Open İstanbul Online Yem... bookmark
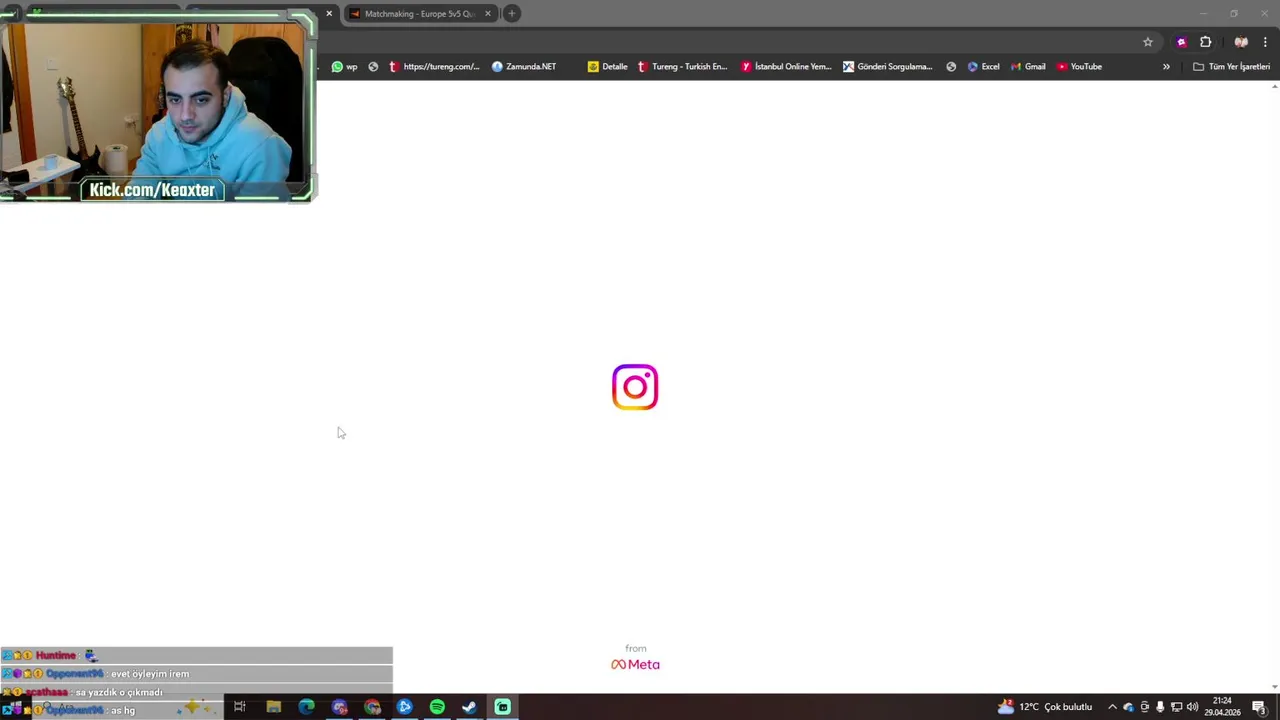Screen dimensions: 1280x720 tap(786, 67)
